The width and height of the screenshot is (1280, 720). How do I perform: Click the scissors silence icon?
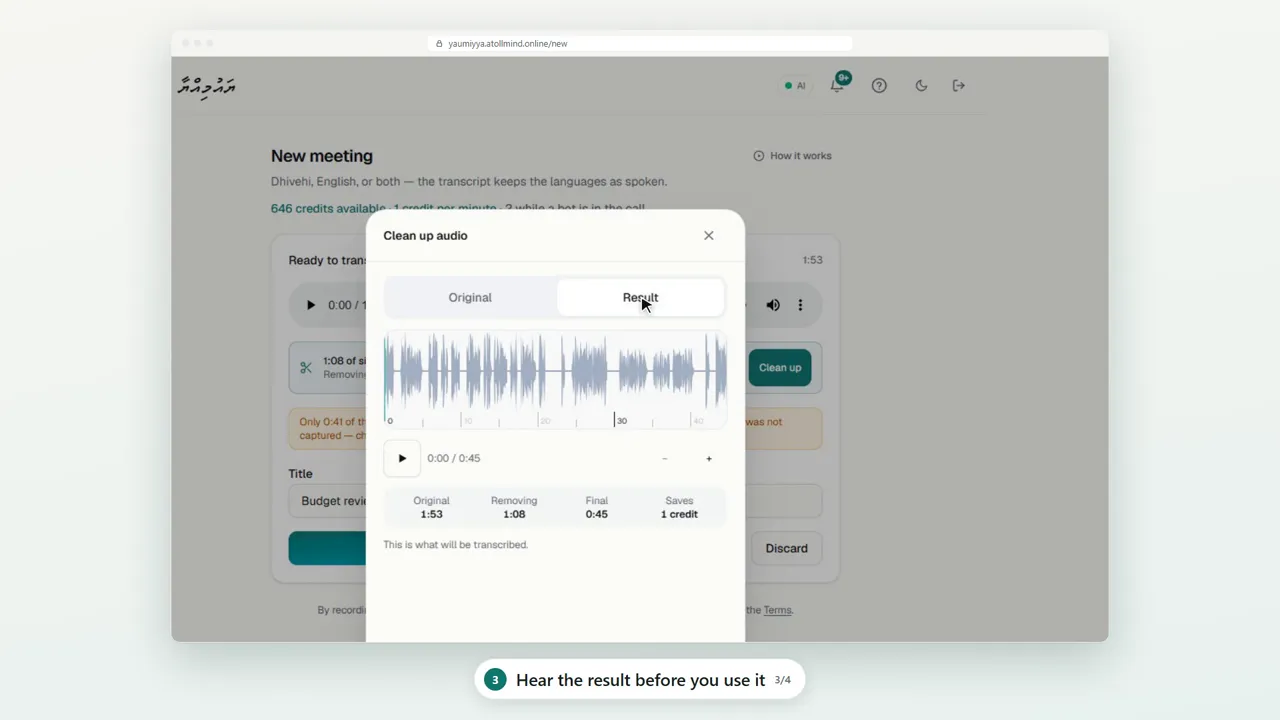click(x=306, y=368)
